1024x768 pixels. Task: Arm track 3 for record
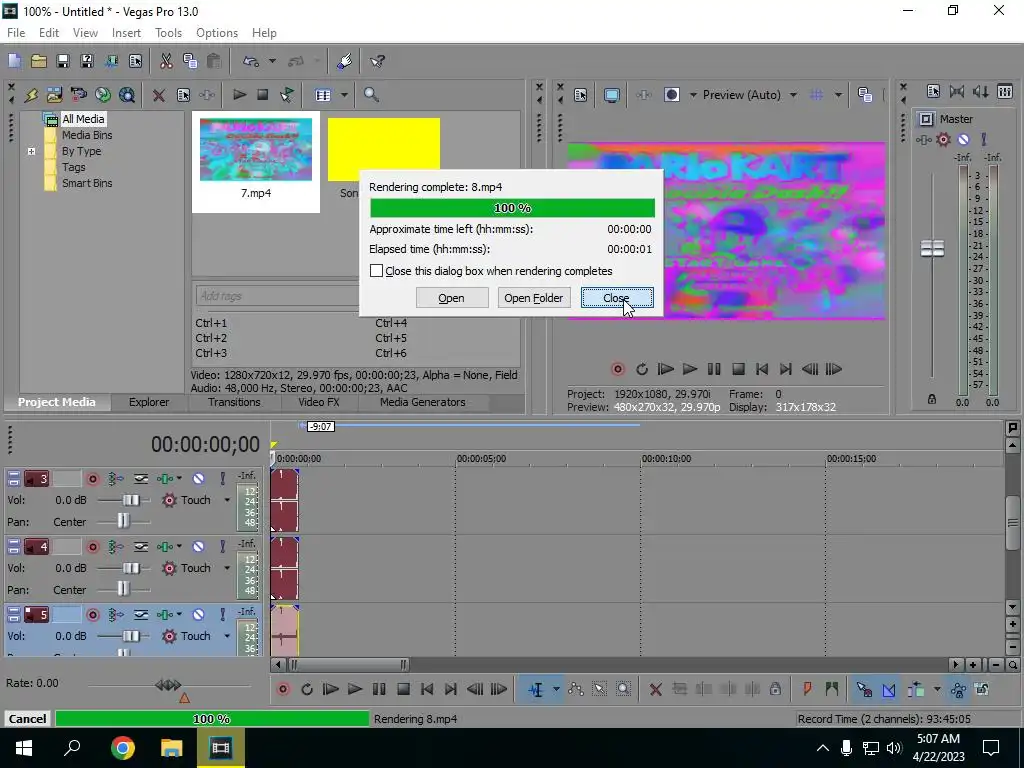pyautogui.click(x=93, y=479)
